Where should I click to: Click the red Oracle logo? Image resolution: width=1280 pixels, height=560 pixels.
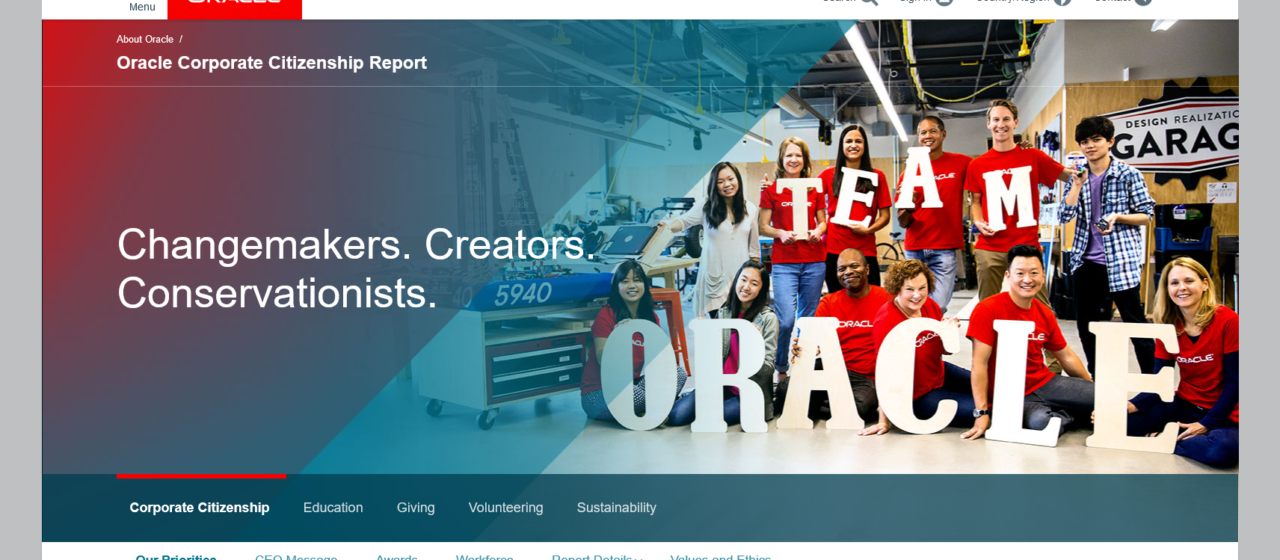click(x=234, y=8)
